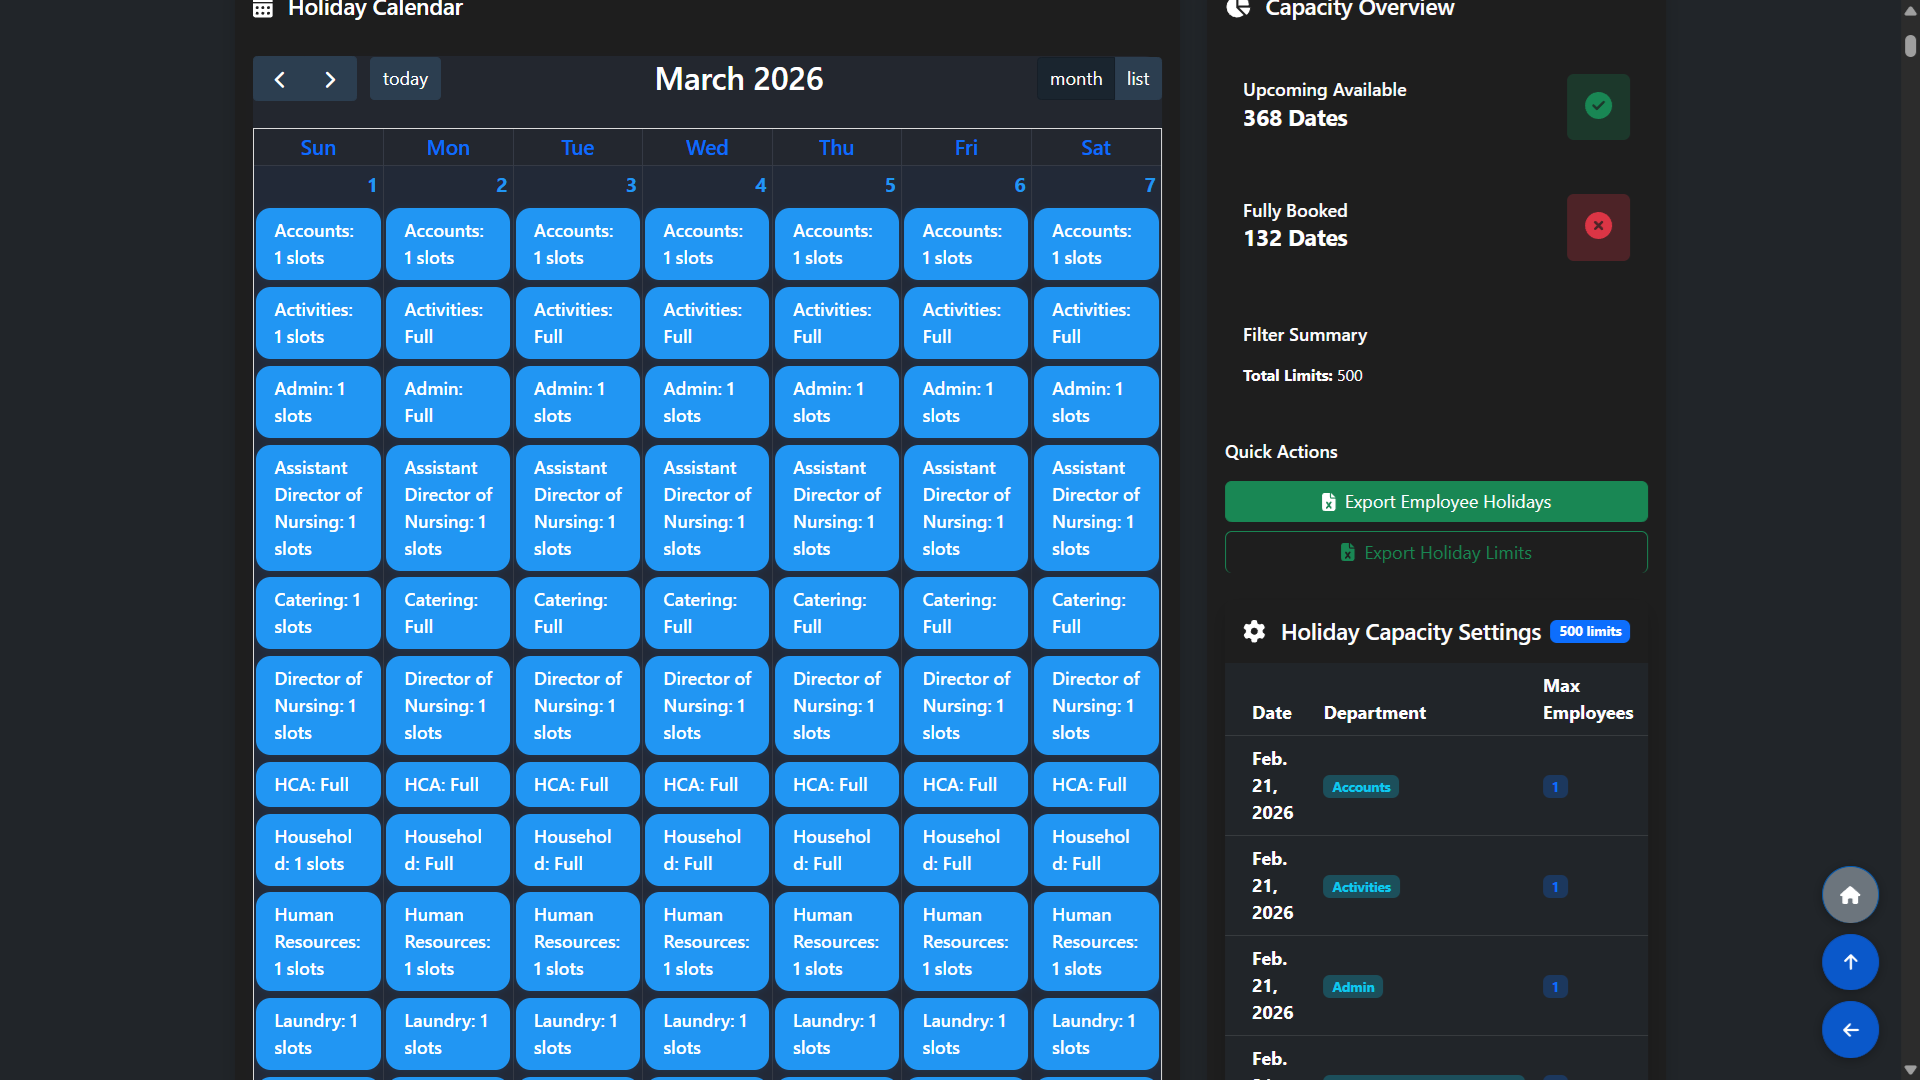
Task: Select Catering: Full on March 4
Action: (x=706, y=613)
